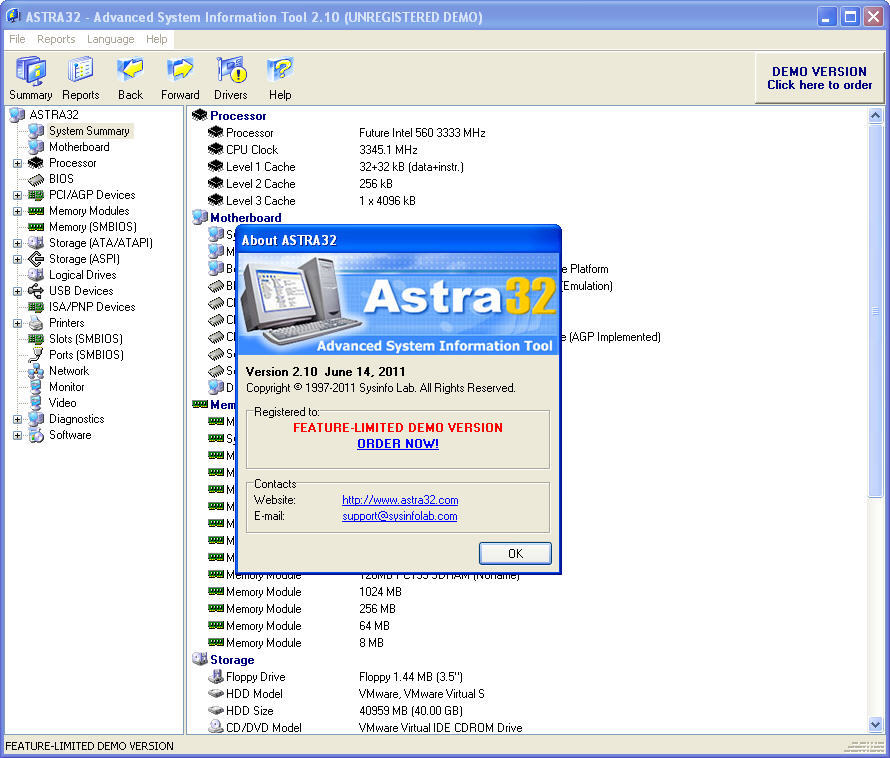Go Forward using toolbar arrow icon
The height and width of the screenshot is (758, 890).
click(x=180, y=78)
